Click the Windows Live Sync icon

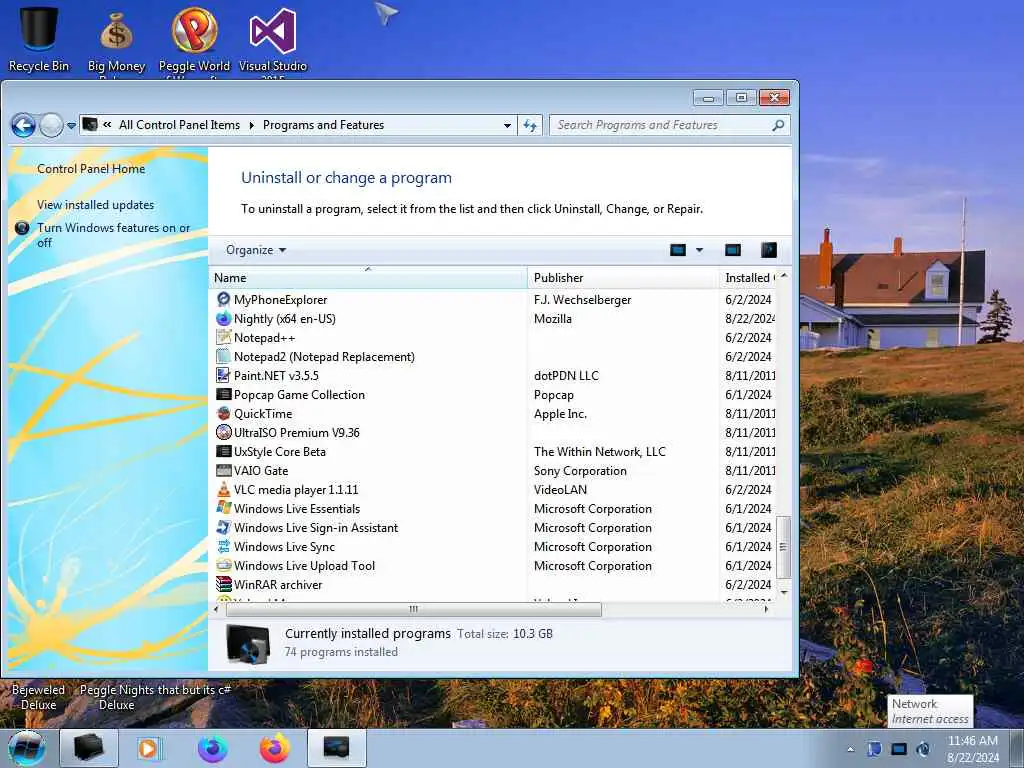223,546
